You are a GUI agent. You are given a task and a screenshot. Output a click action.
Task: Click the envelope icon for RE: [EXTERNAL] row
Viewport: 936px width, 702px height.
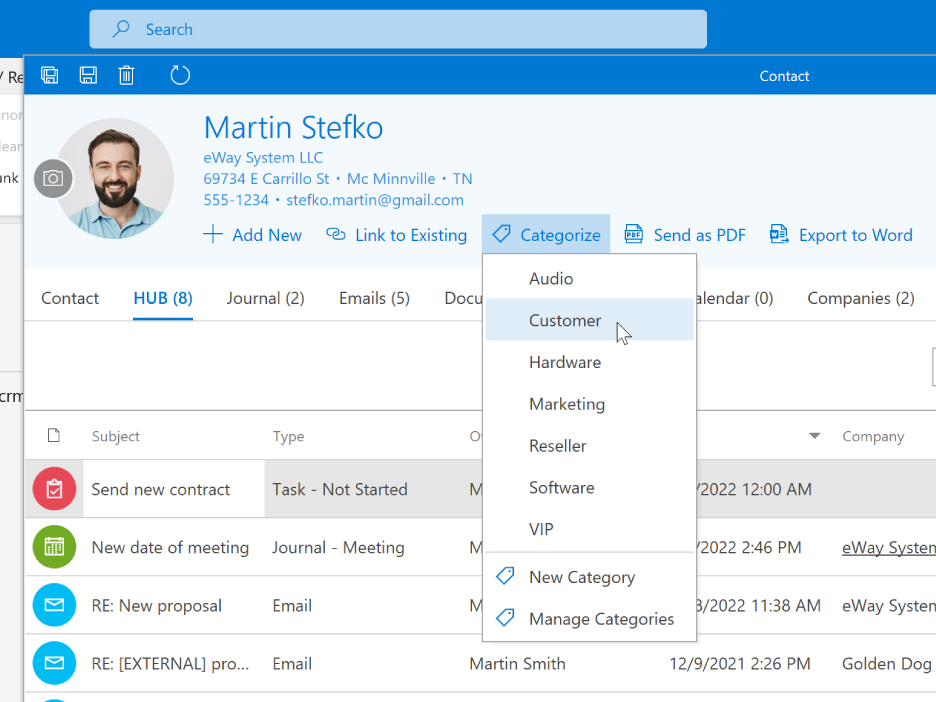coord(54,663)
